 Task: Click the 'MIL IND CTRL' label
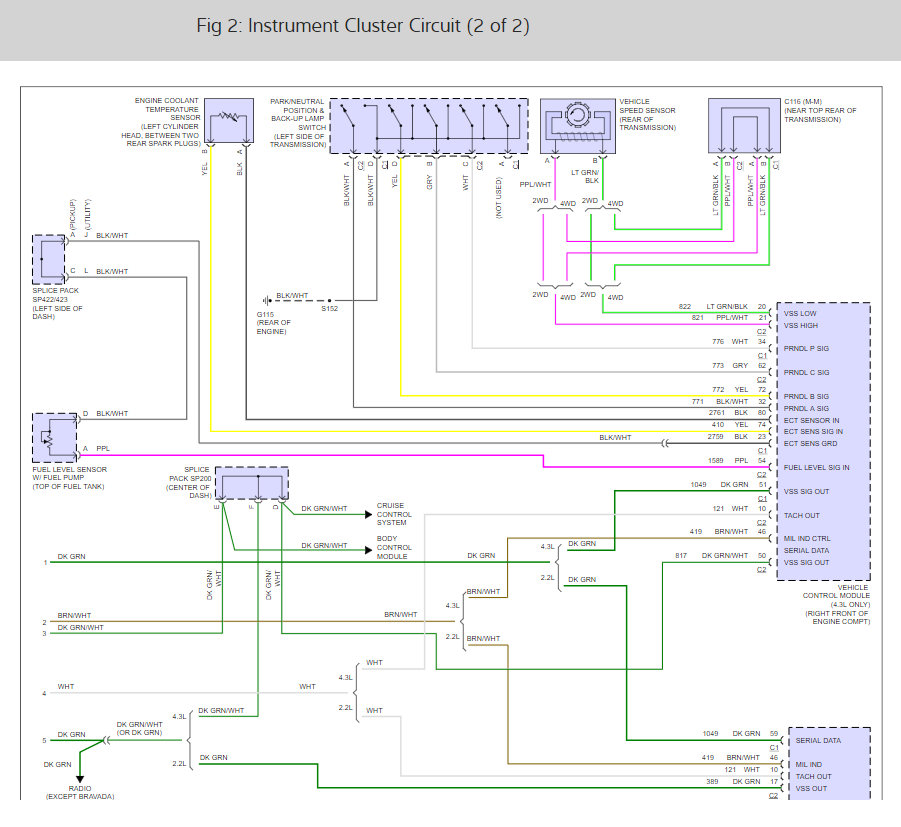(807, 538)
